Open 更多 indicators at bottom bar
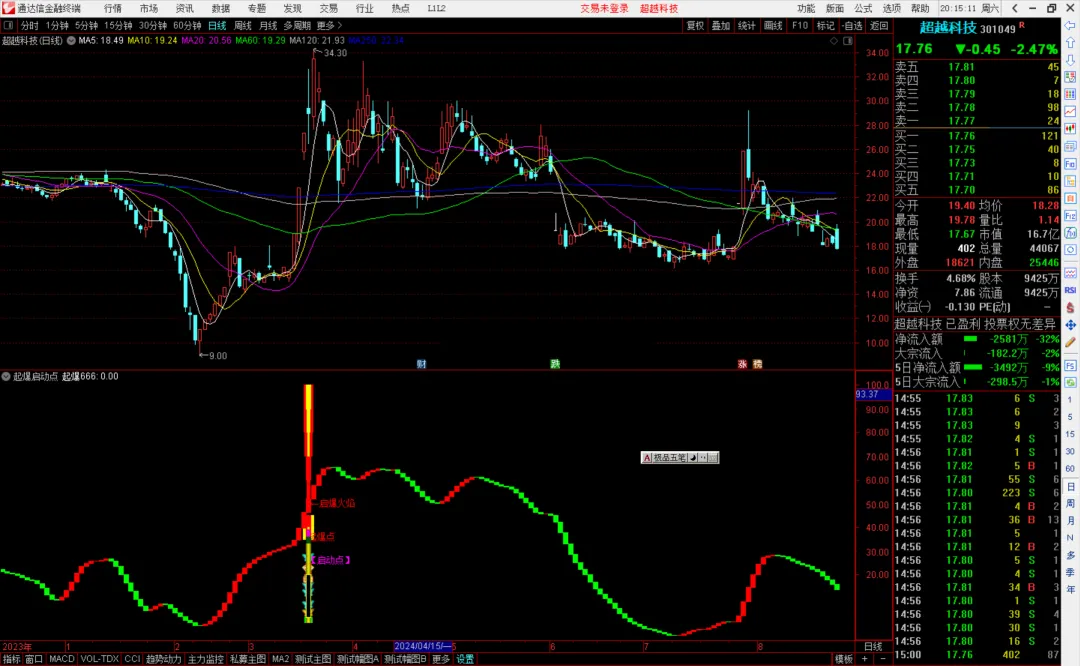Image resolution: width=1080 pixels, height=666 pixels. pyautogui.click(x=441, y=659)
